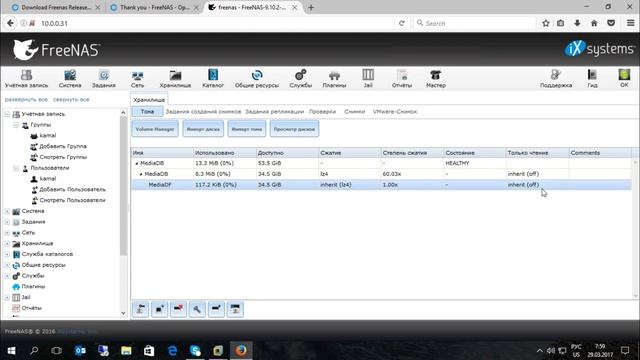Open Система icon in top toolbar
Screen dimensions: 640x360
[x=70, y=78]
